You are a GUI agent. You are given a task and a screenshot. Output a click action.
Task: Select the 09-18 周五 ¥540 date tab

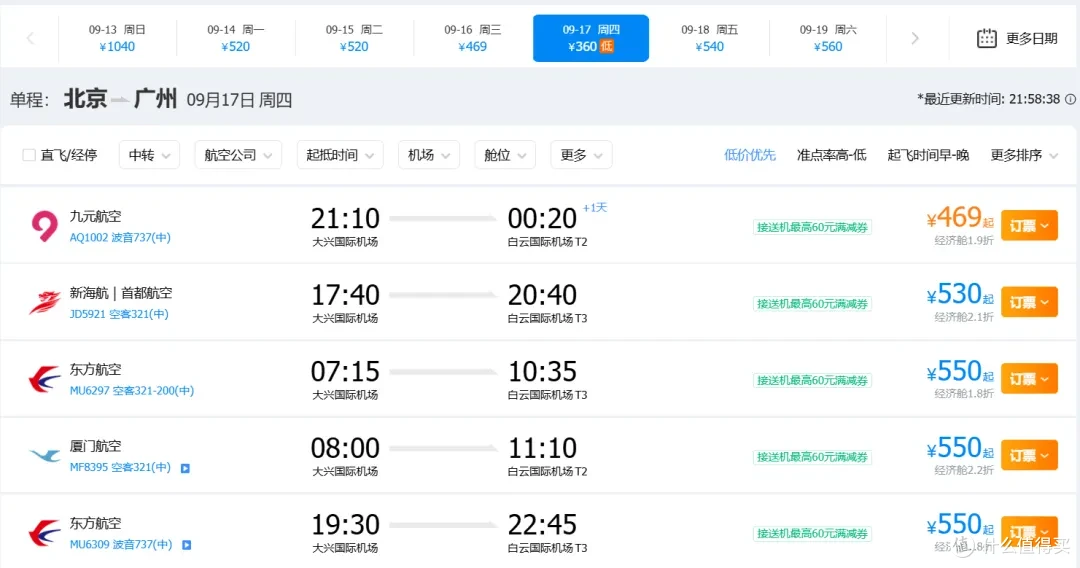[x=709, y=39]
